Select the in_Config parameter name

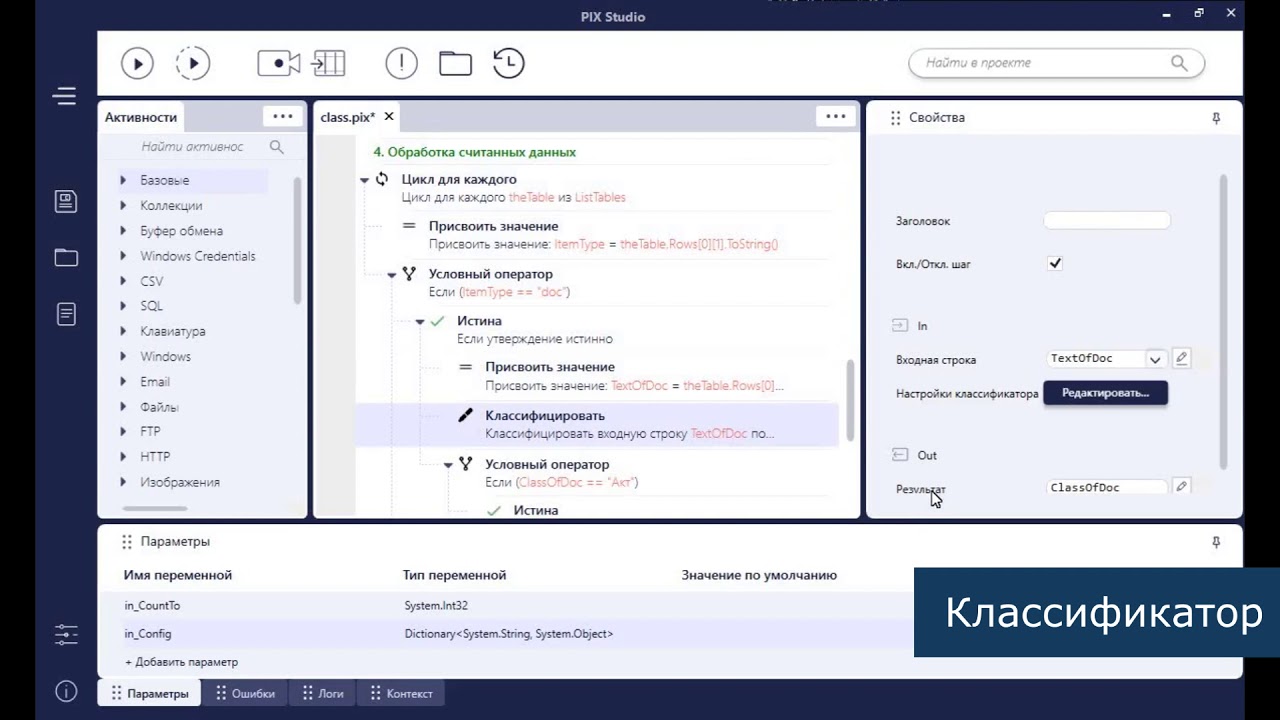[x=148, y=634]
